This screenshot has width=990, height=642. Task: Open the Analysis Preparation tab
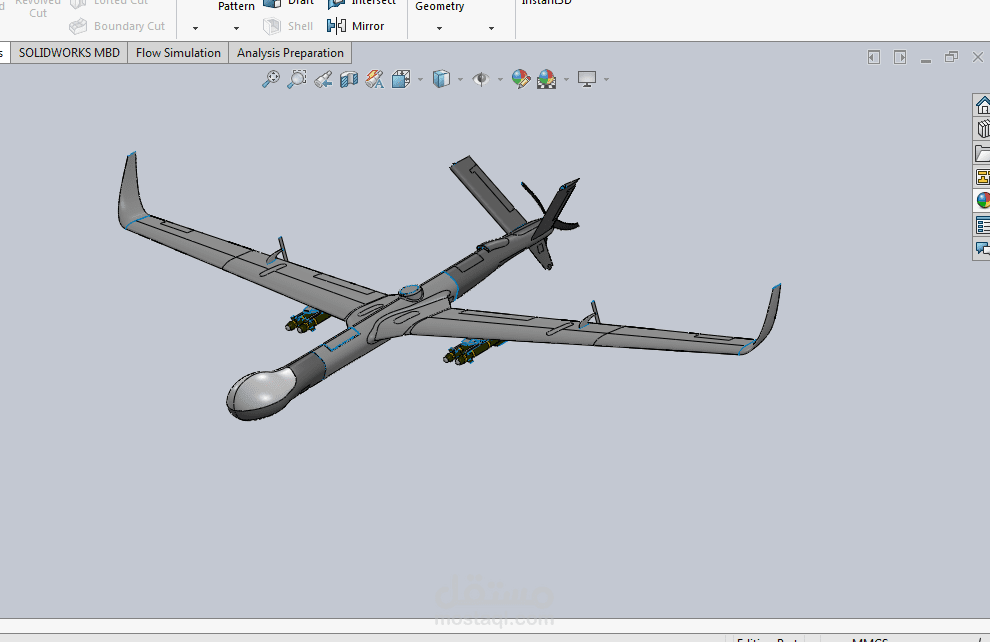coord(290,52)
